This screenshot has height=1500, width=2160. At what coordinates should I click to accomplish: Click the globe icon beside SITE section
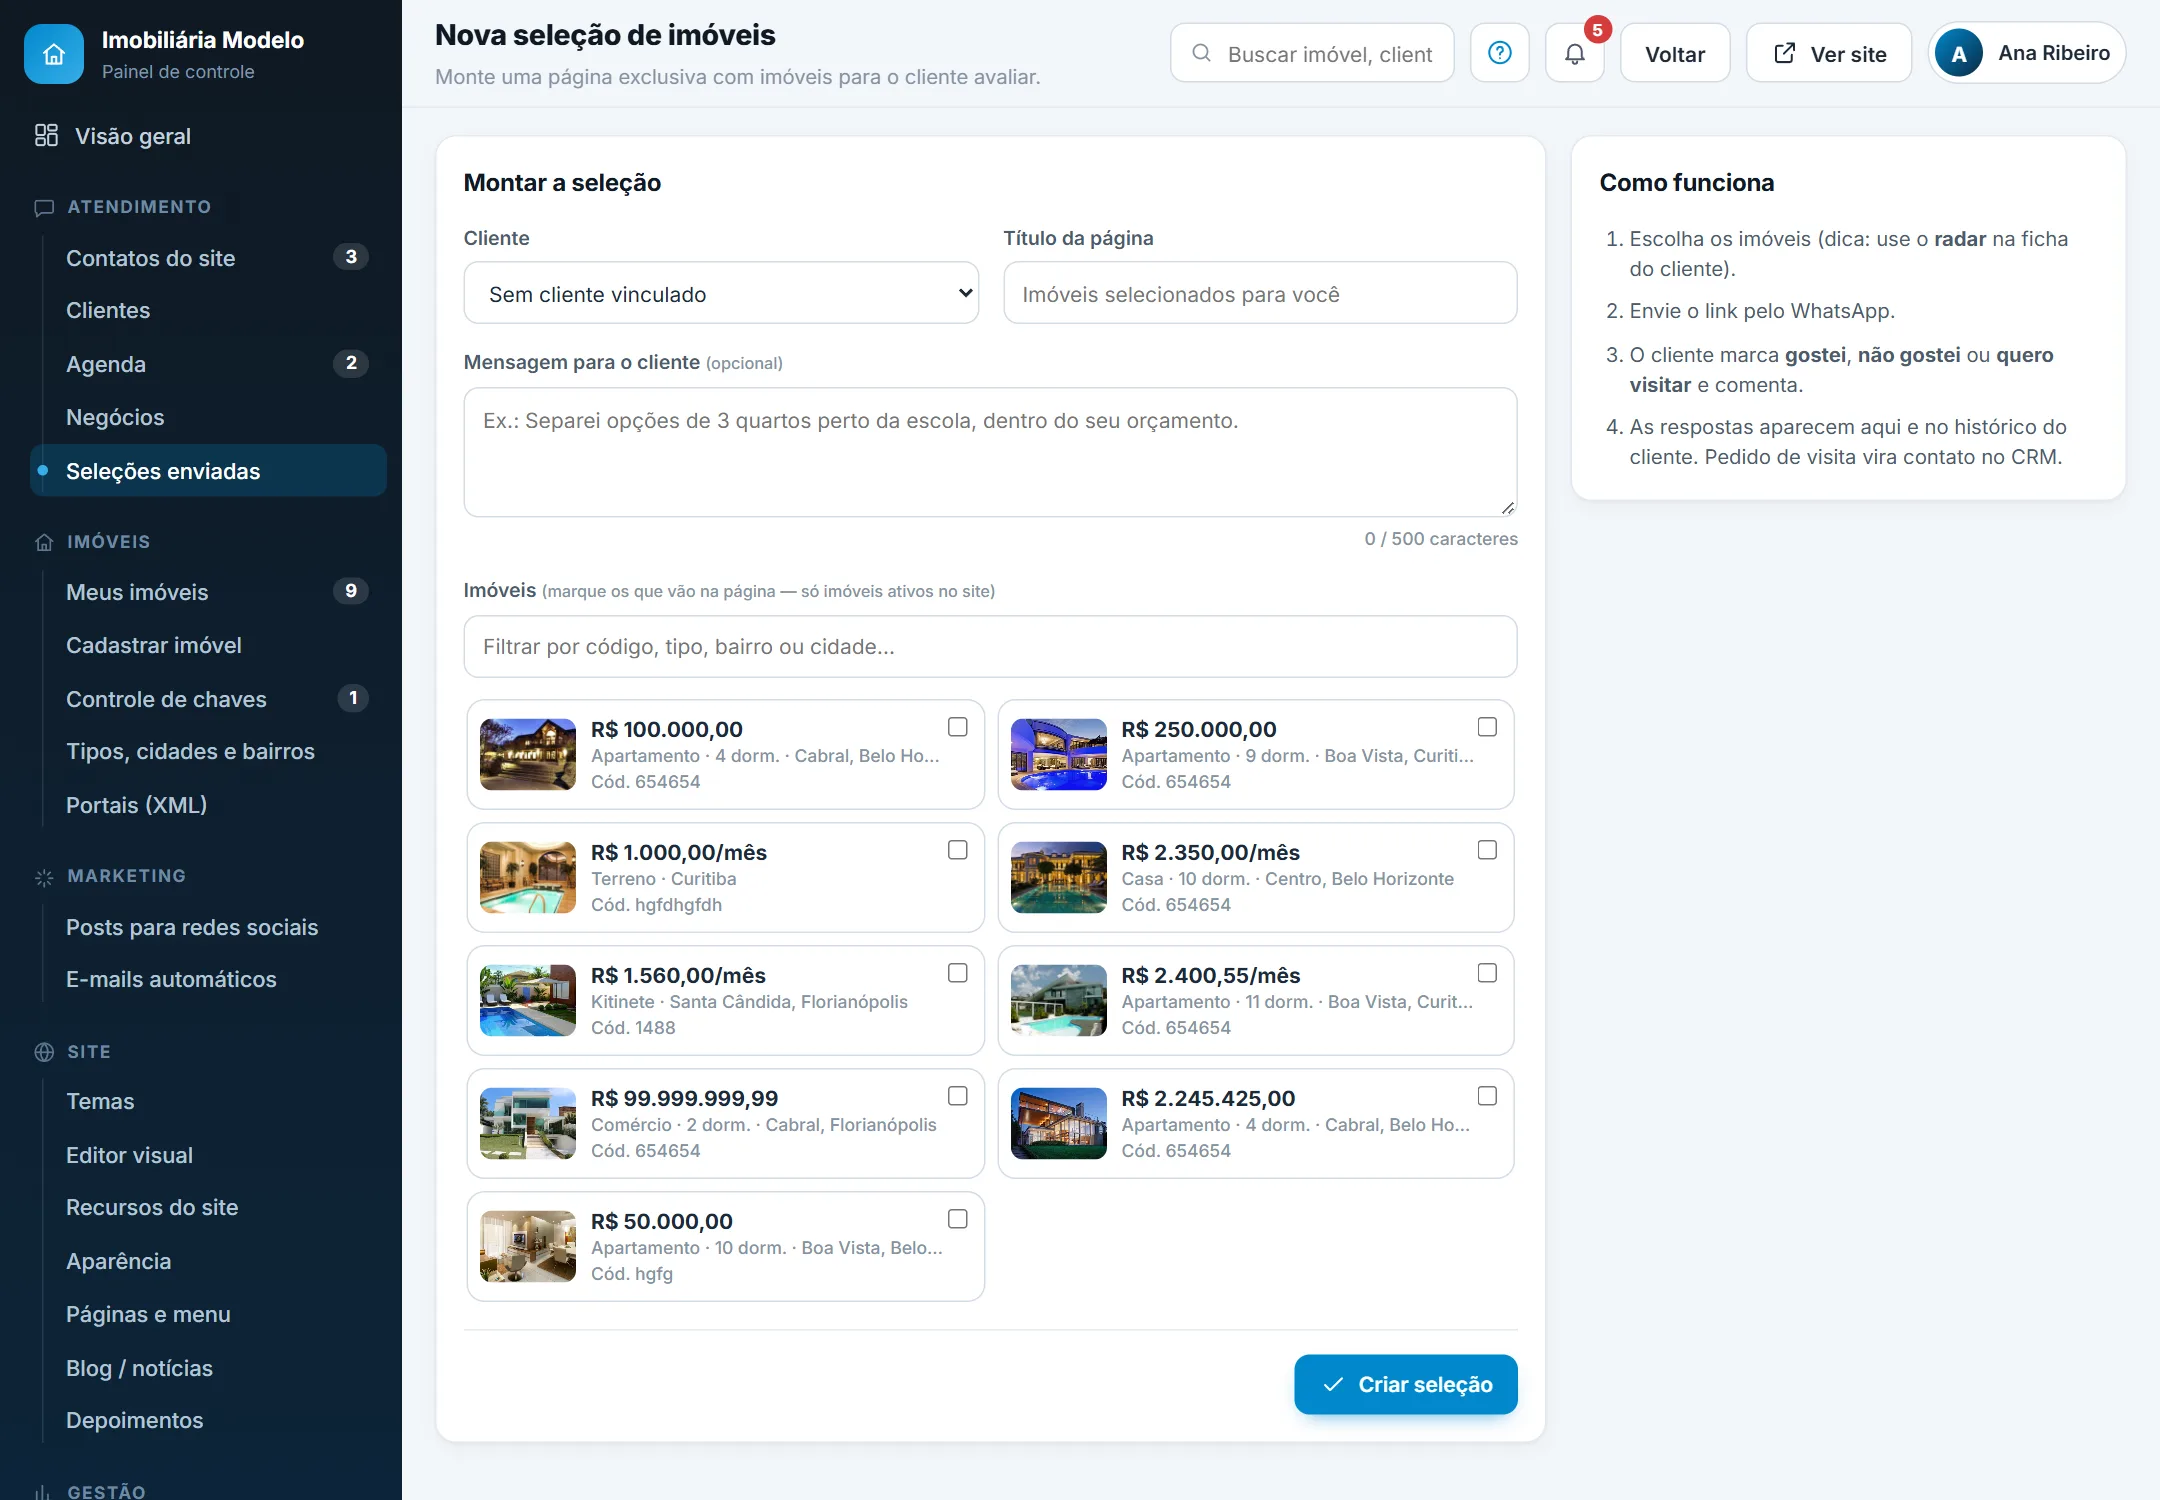tap(44, 1052)
